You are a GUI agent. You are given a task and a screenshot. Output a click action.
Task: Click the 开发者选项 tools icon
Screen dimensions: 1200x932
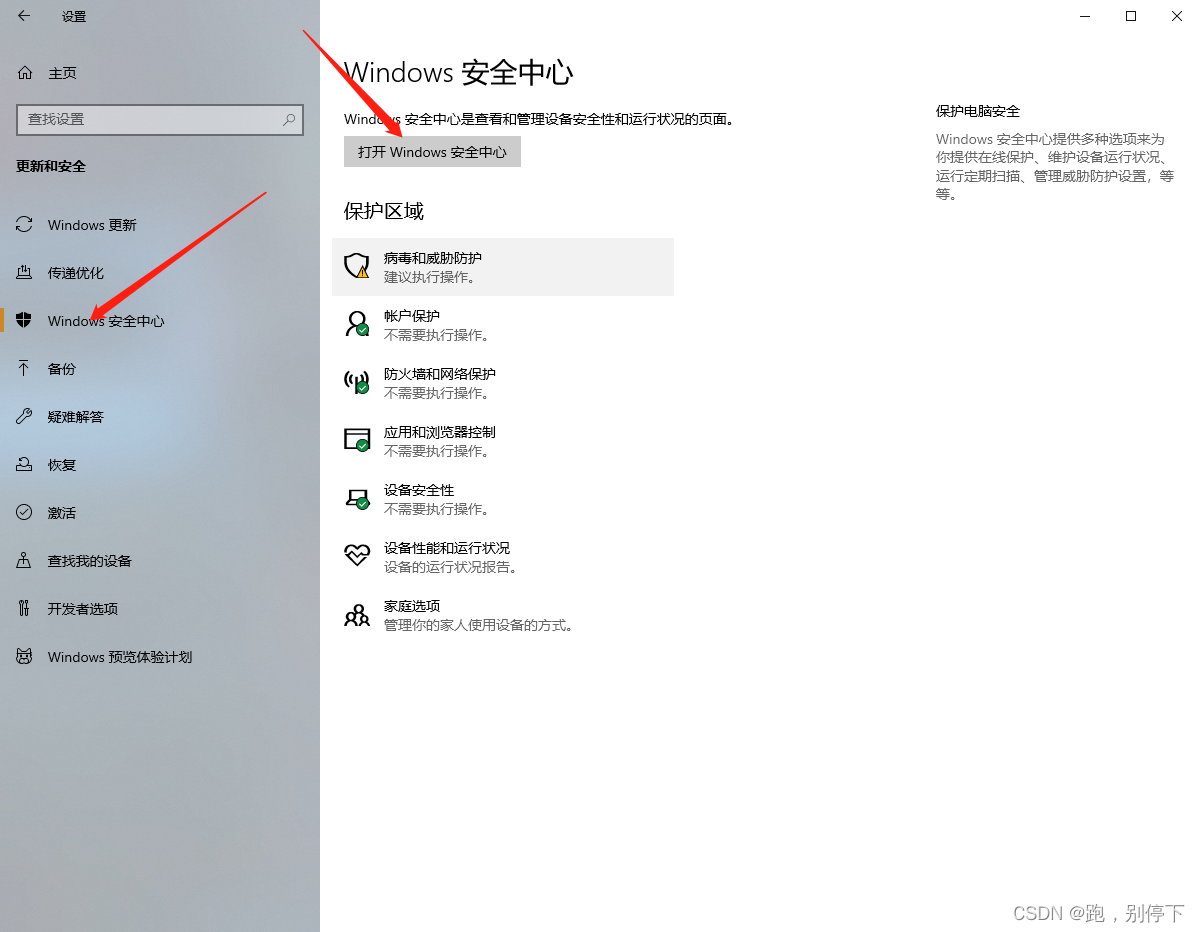(x=24, y=609)
